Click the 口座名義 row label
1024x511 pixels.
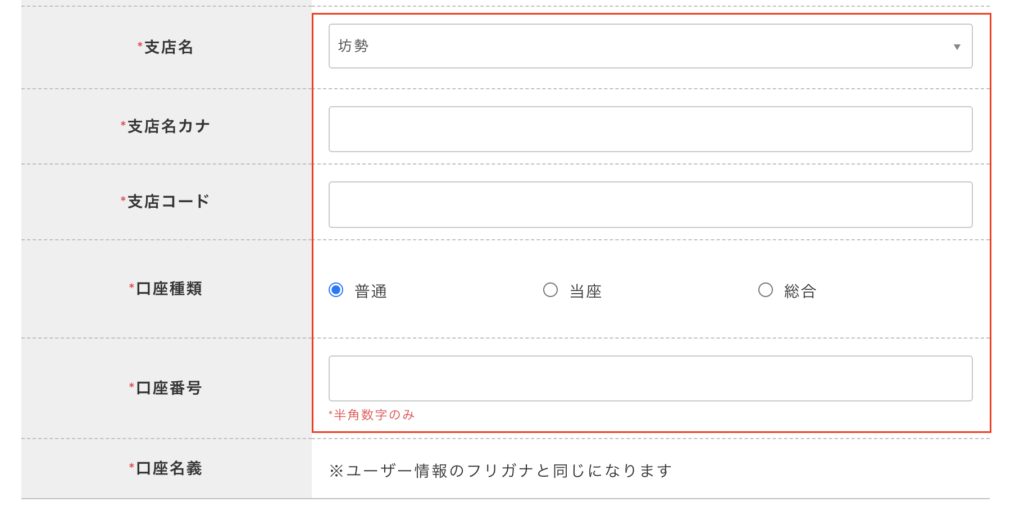[x=168, y=468]
